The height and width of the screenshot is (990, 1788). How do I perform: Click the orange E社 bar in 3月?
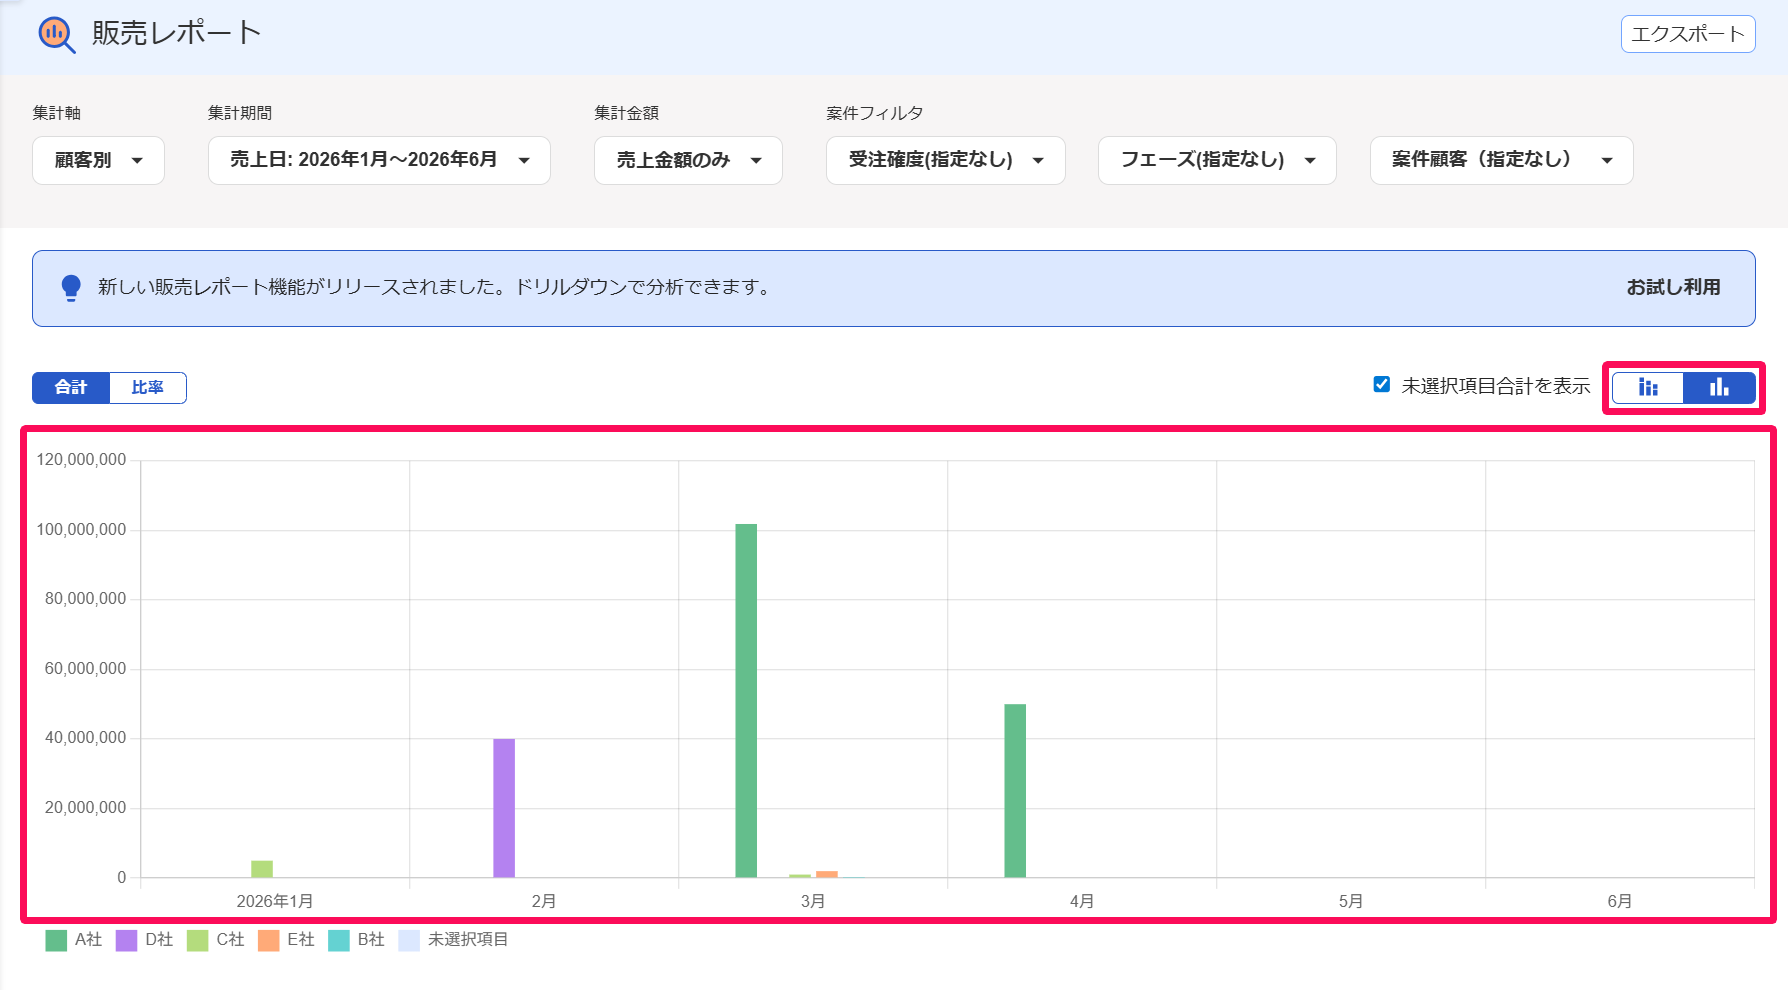coord(827,875)
